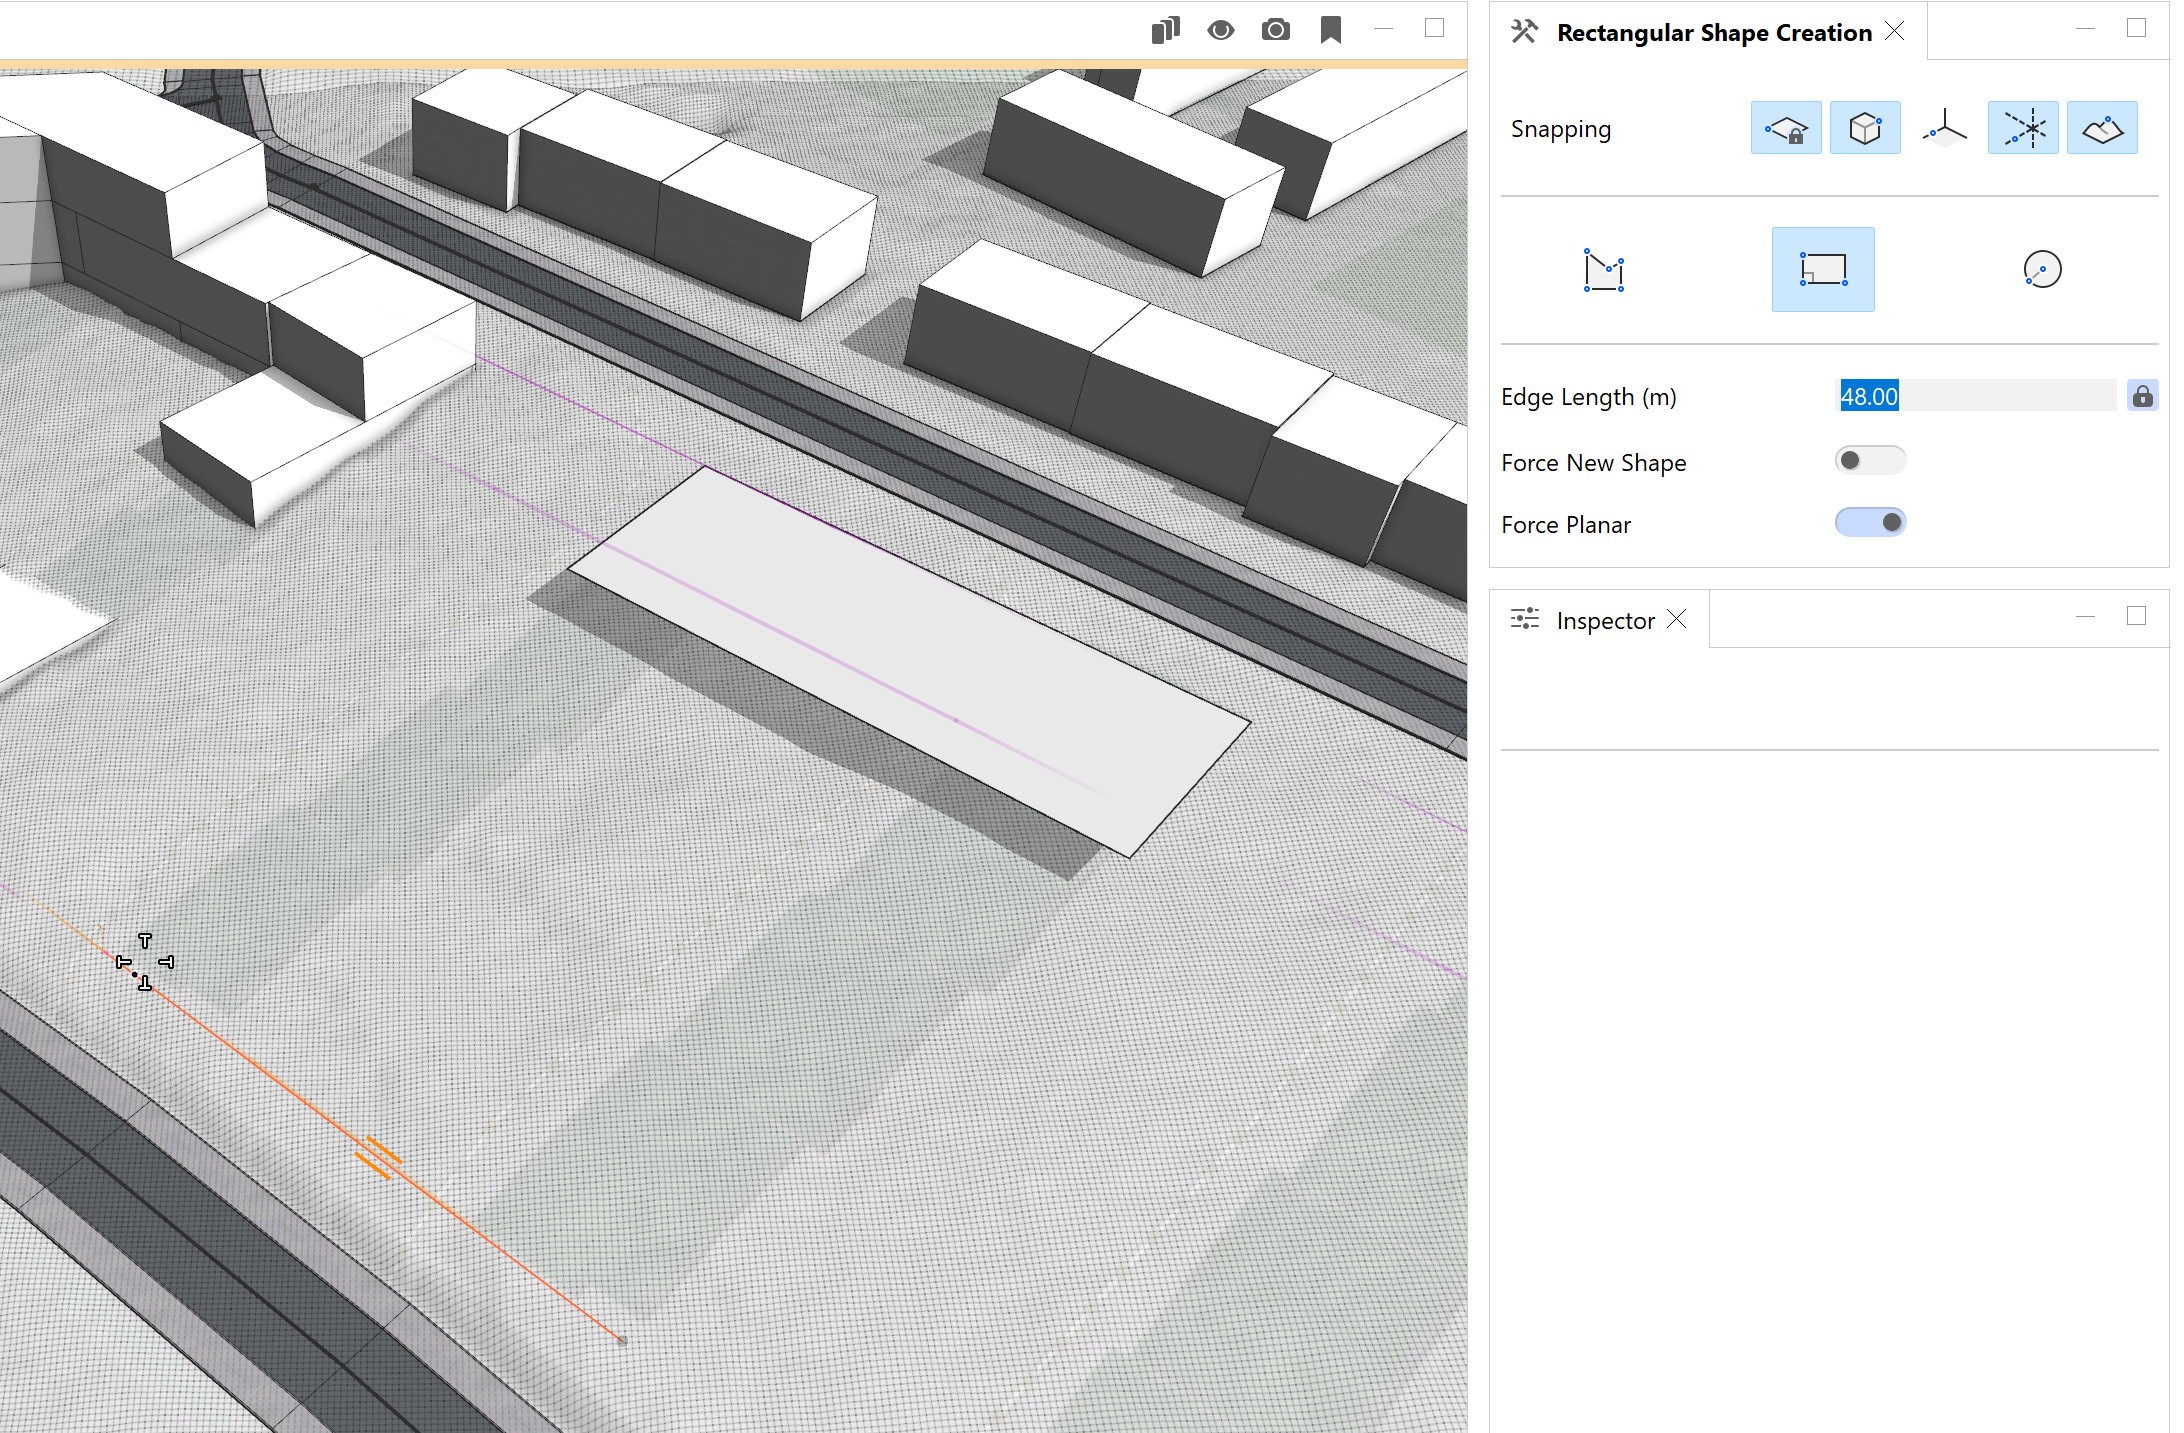Screen dimensions: 2184x1433
Task: Open the view settings layers icon
Action: pyautogui.click(x=1165, y=30)
